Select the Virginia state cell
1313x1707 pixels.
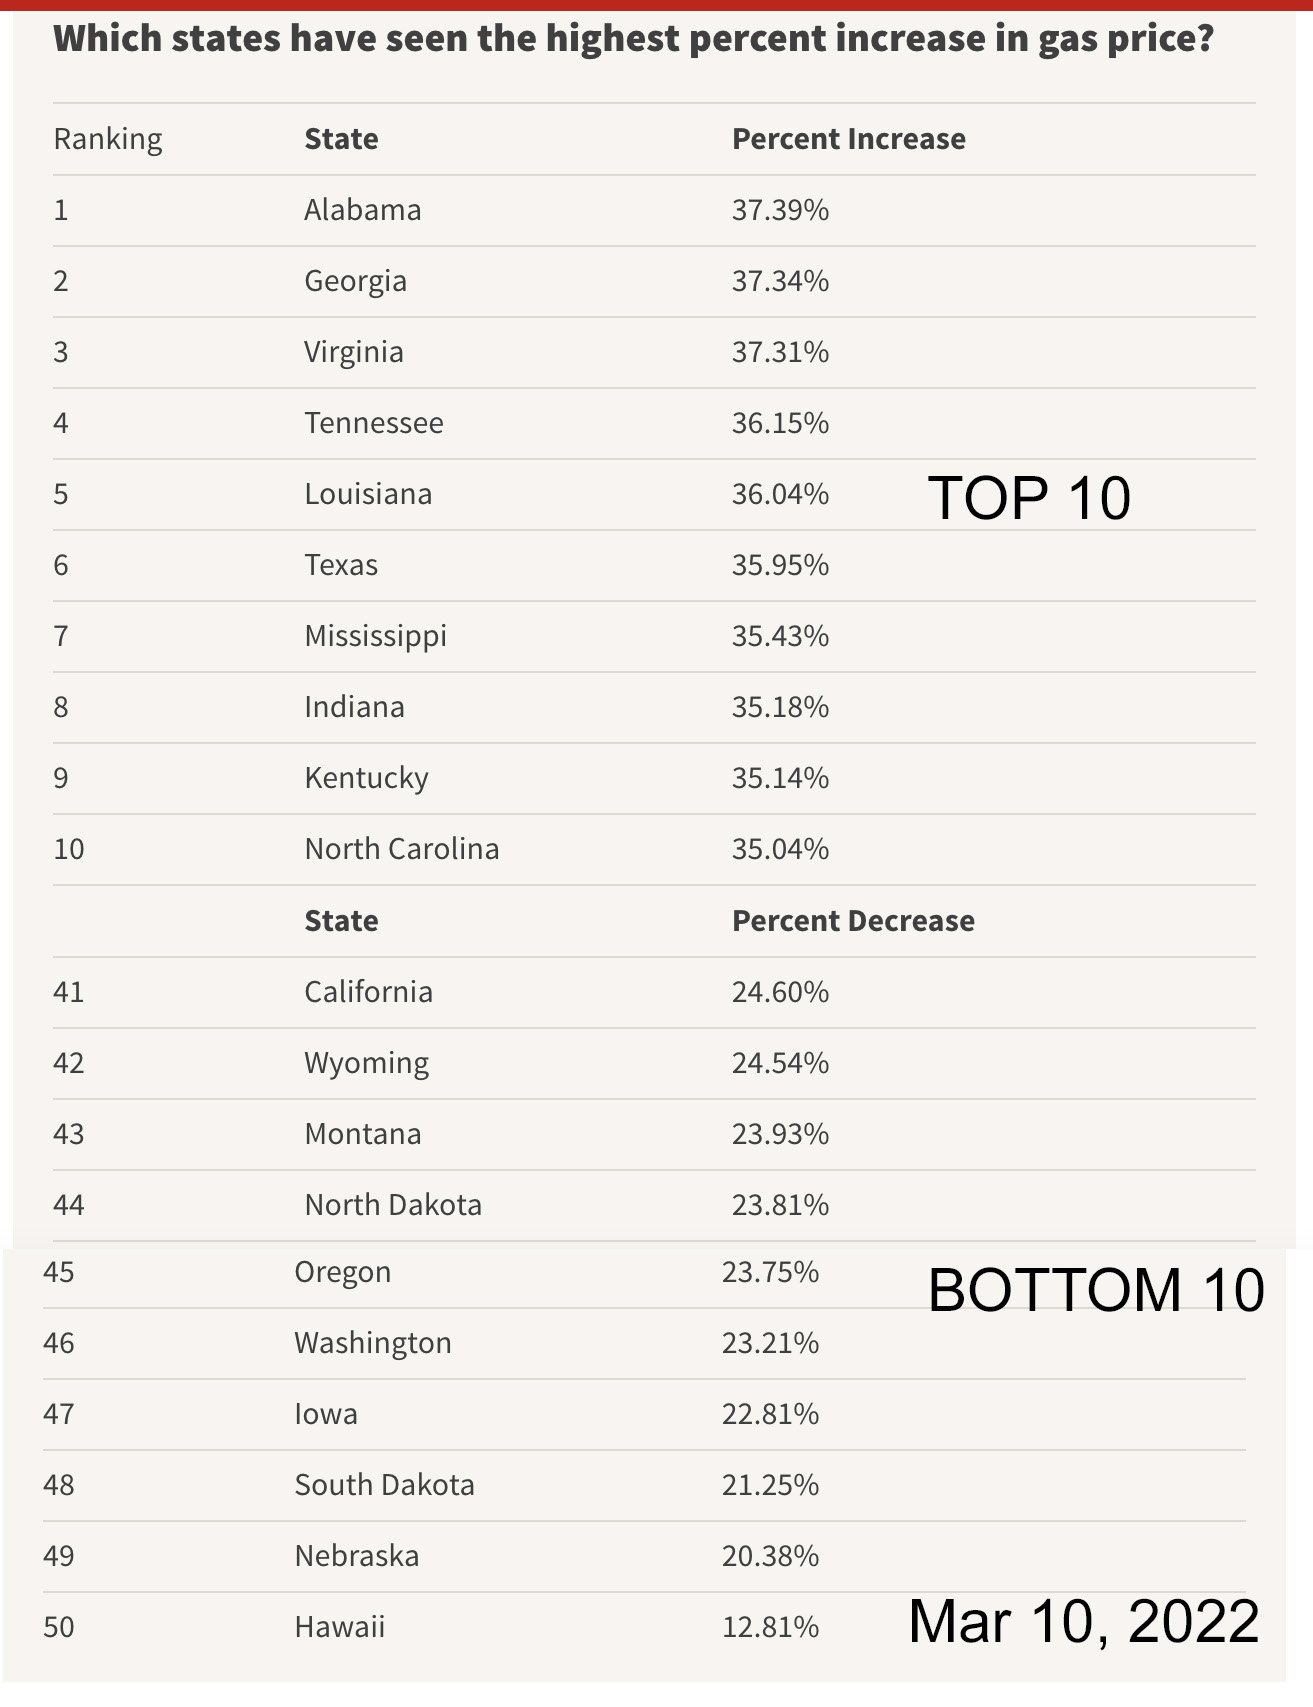(x=354, y=352)
